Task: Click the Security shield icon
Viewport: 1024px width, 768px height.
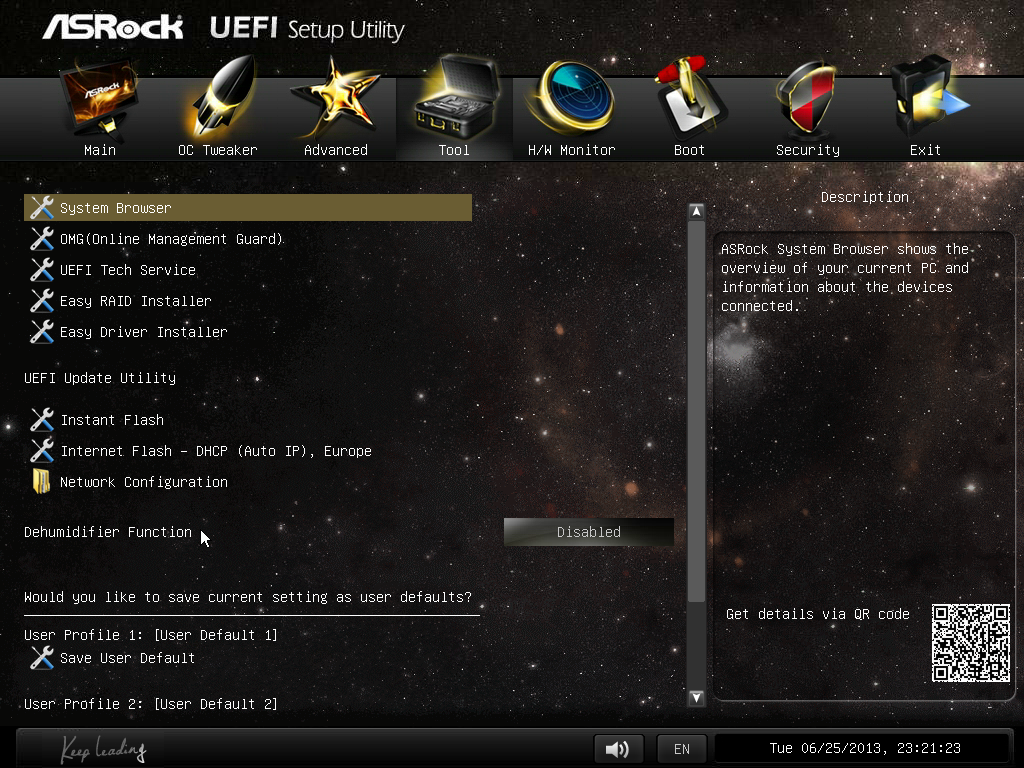Action: pyautogui.click(x=807, y=98)
